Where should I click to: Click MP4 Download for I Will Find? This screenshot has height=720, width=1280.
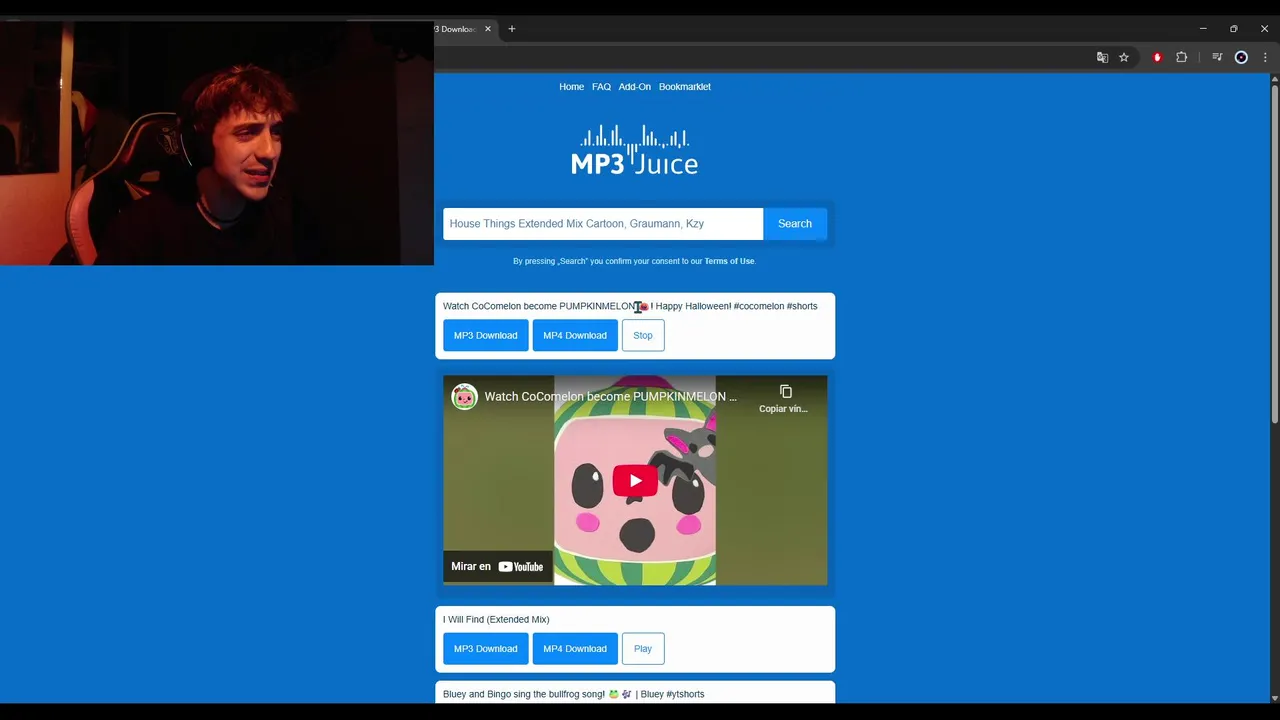(x=575, y=648)
